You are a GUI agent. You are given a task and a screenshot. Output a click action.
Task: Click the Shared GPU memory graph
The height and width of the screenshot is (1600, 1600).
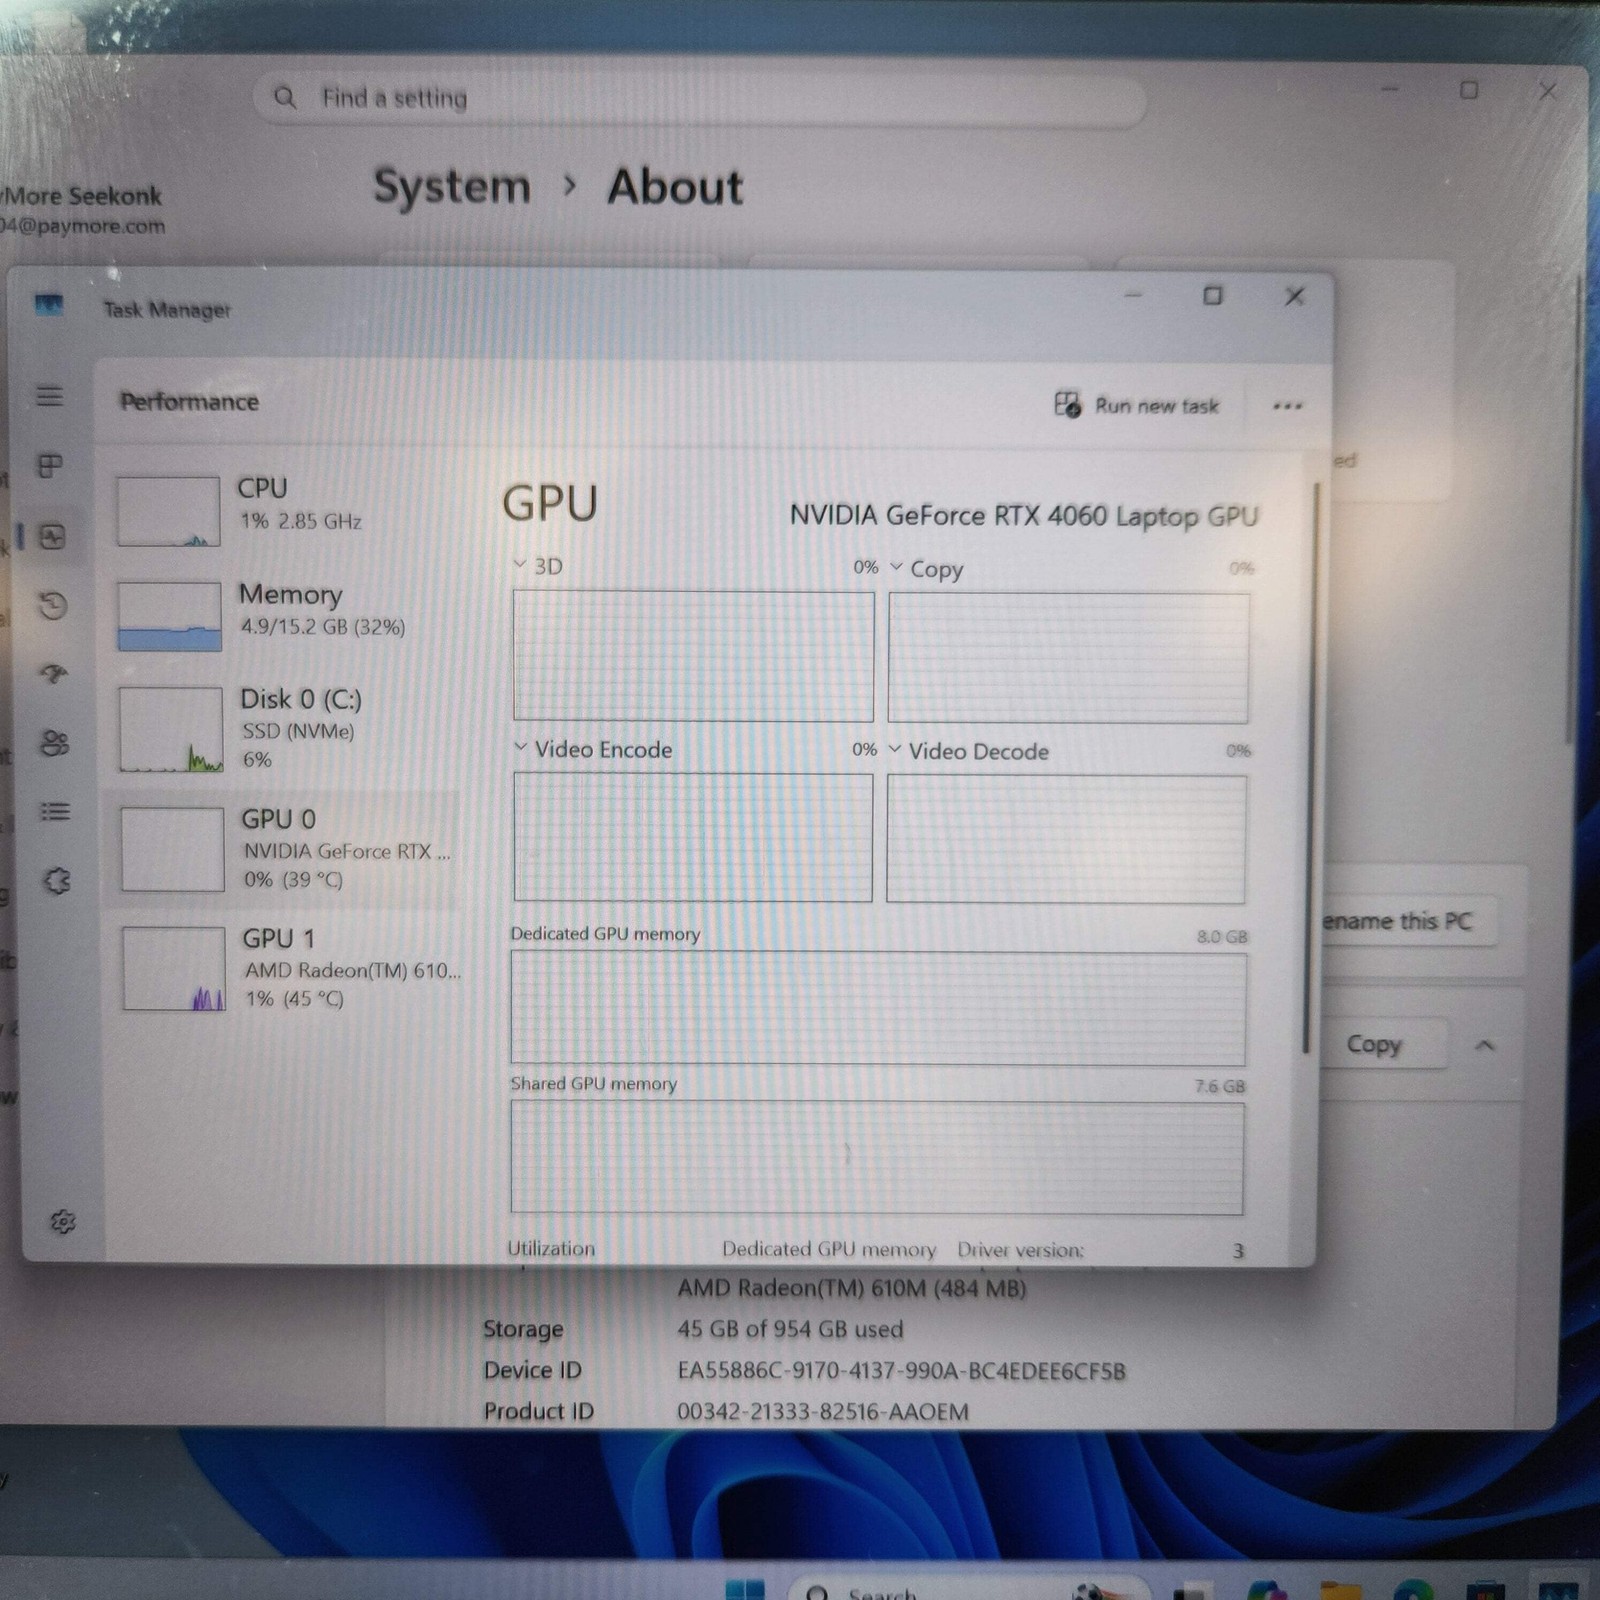[x=877, y=1158]
